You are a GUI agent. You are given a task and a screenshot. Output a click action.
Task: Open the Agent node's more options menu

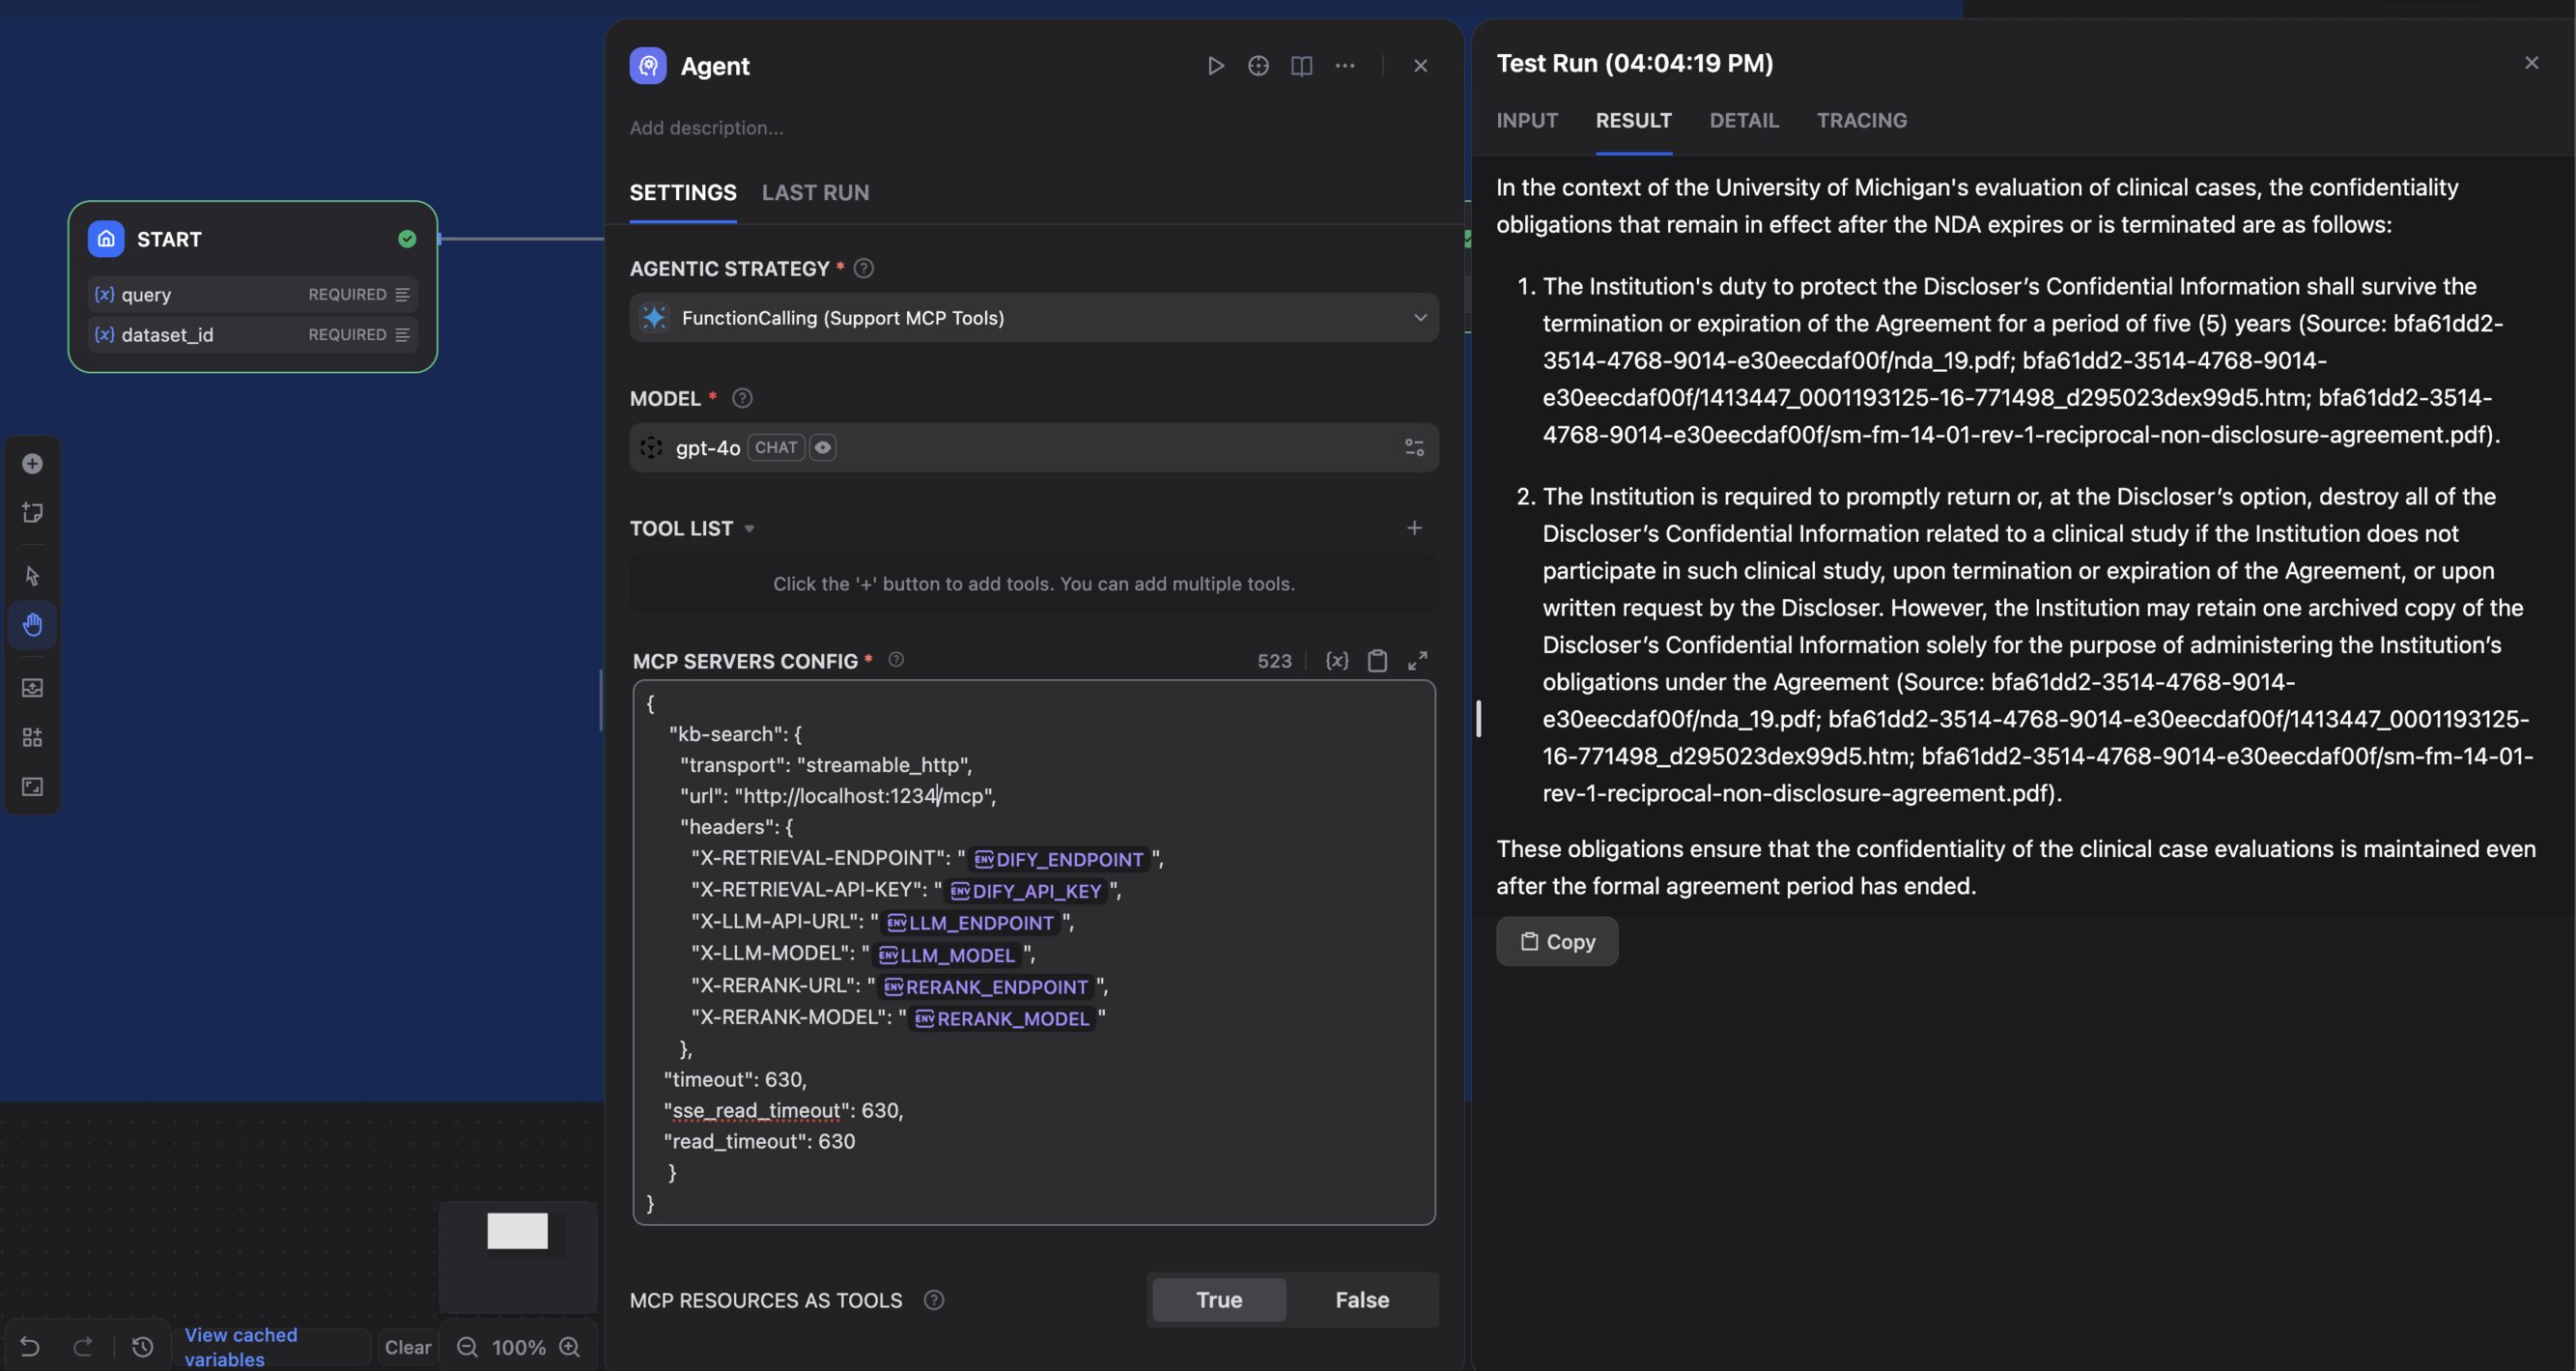point(1345,66)
